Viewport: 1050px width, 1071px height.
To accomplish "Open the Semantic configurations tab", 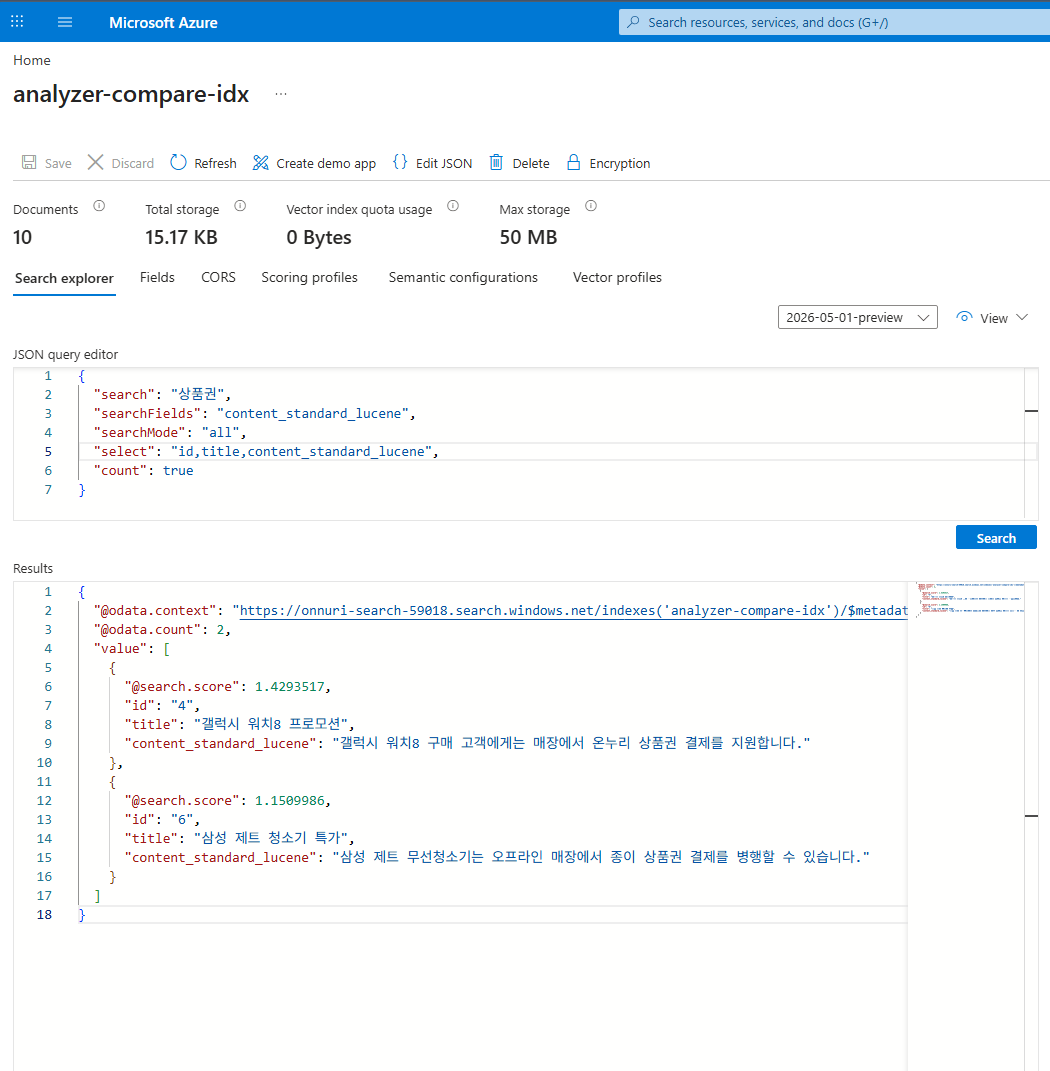I will (463, 277).
